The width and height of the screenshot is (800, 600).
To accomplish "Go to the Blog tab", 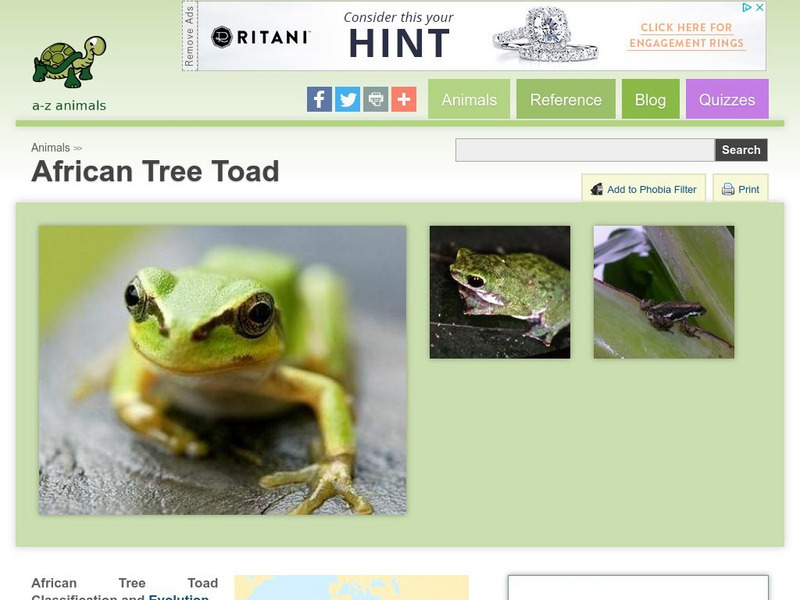I will coord(651,99).
